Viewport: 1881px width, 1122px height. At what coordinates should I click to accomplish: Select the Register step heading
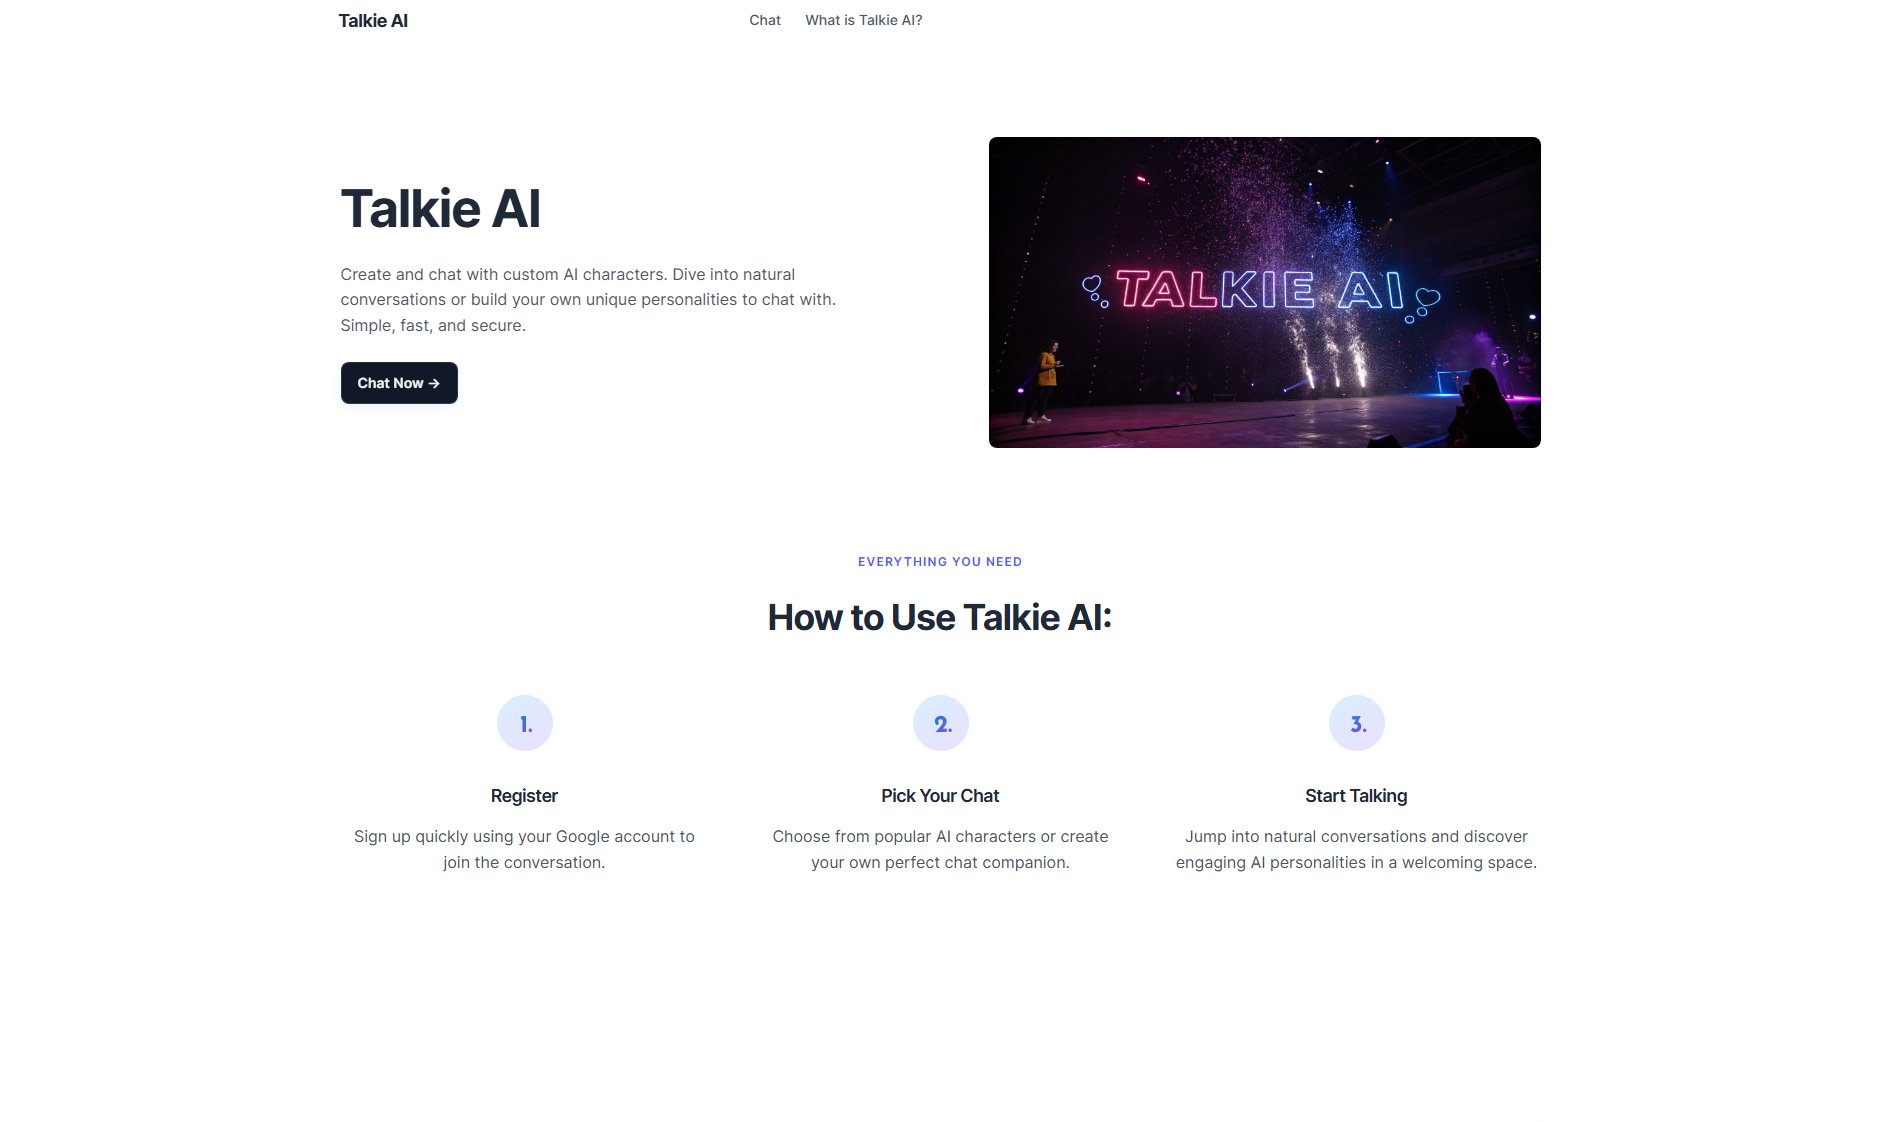pyautogui.click(x=524, y=796)
